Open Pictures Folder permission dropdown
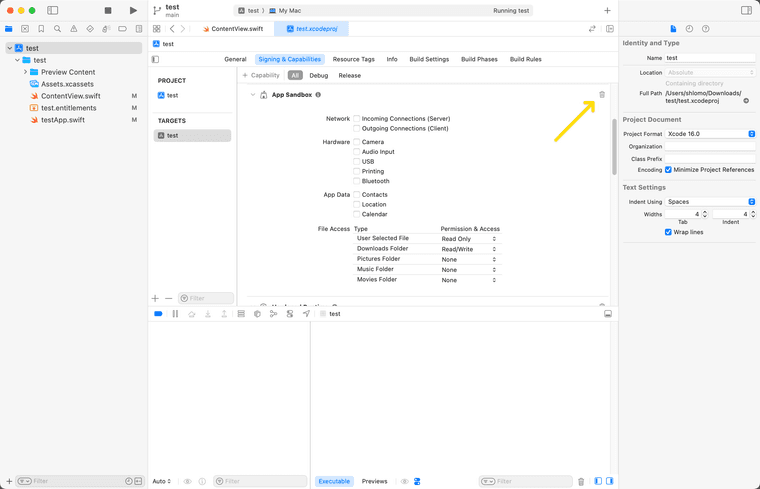Image resolution: width=760 pixels, height=489 pixels. [469, 260]
